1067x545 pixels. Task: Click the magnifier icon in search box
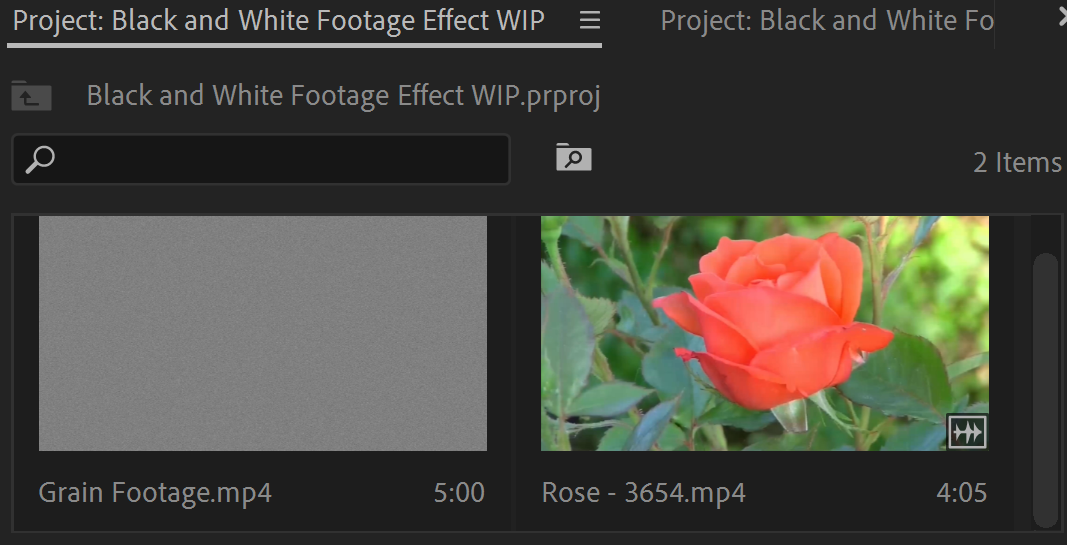point(39,160)
